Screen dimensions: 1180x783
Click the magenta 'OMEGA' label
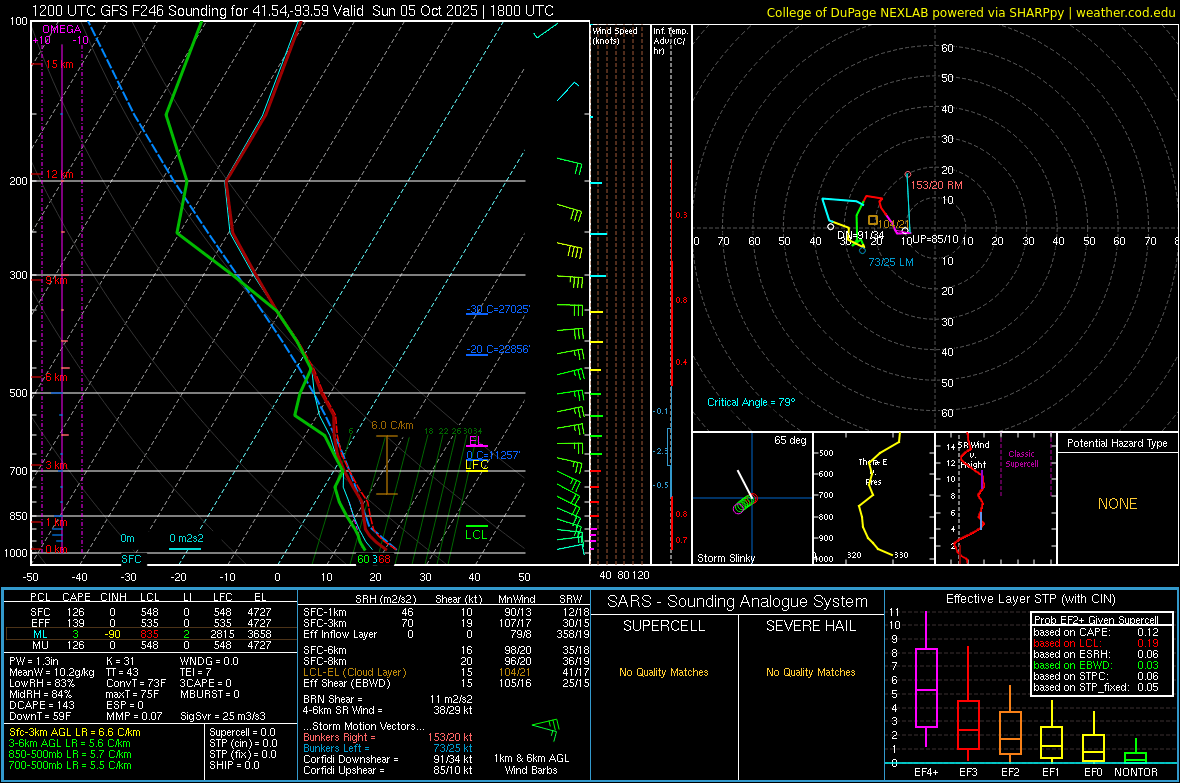pos(62,29)
